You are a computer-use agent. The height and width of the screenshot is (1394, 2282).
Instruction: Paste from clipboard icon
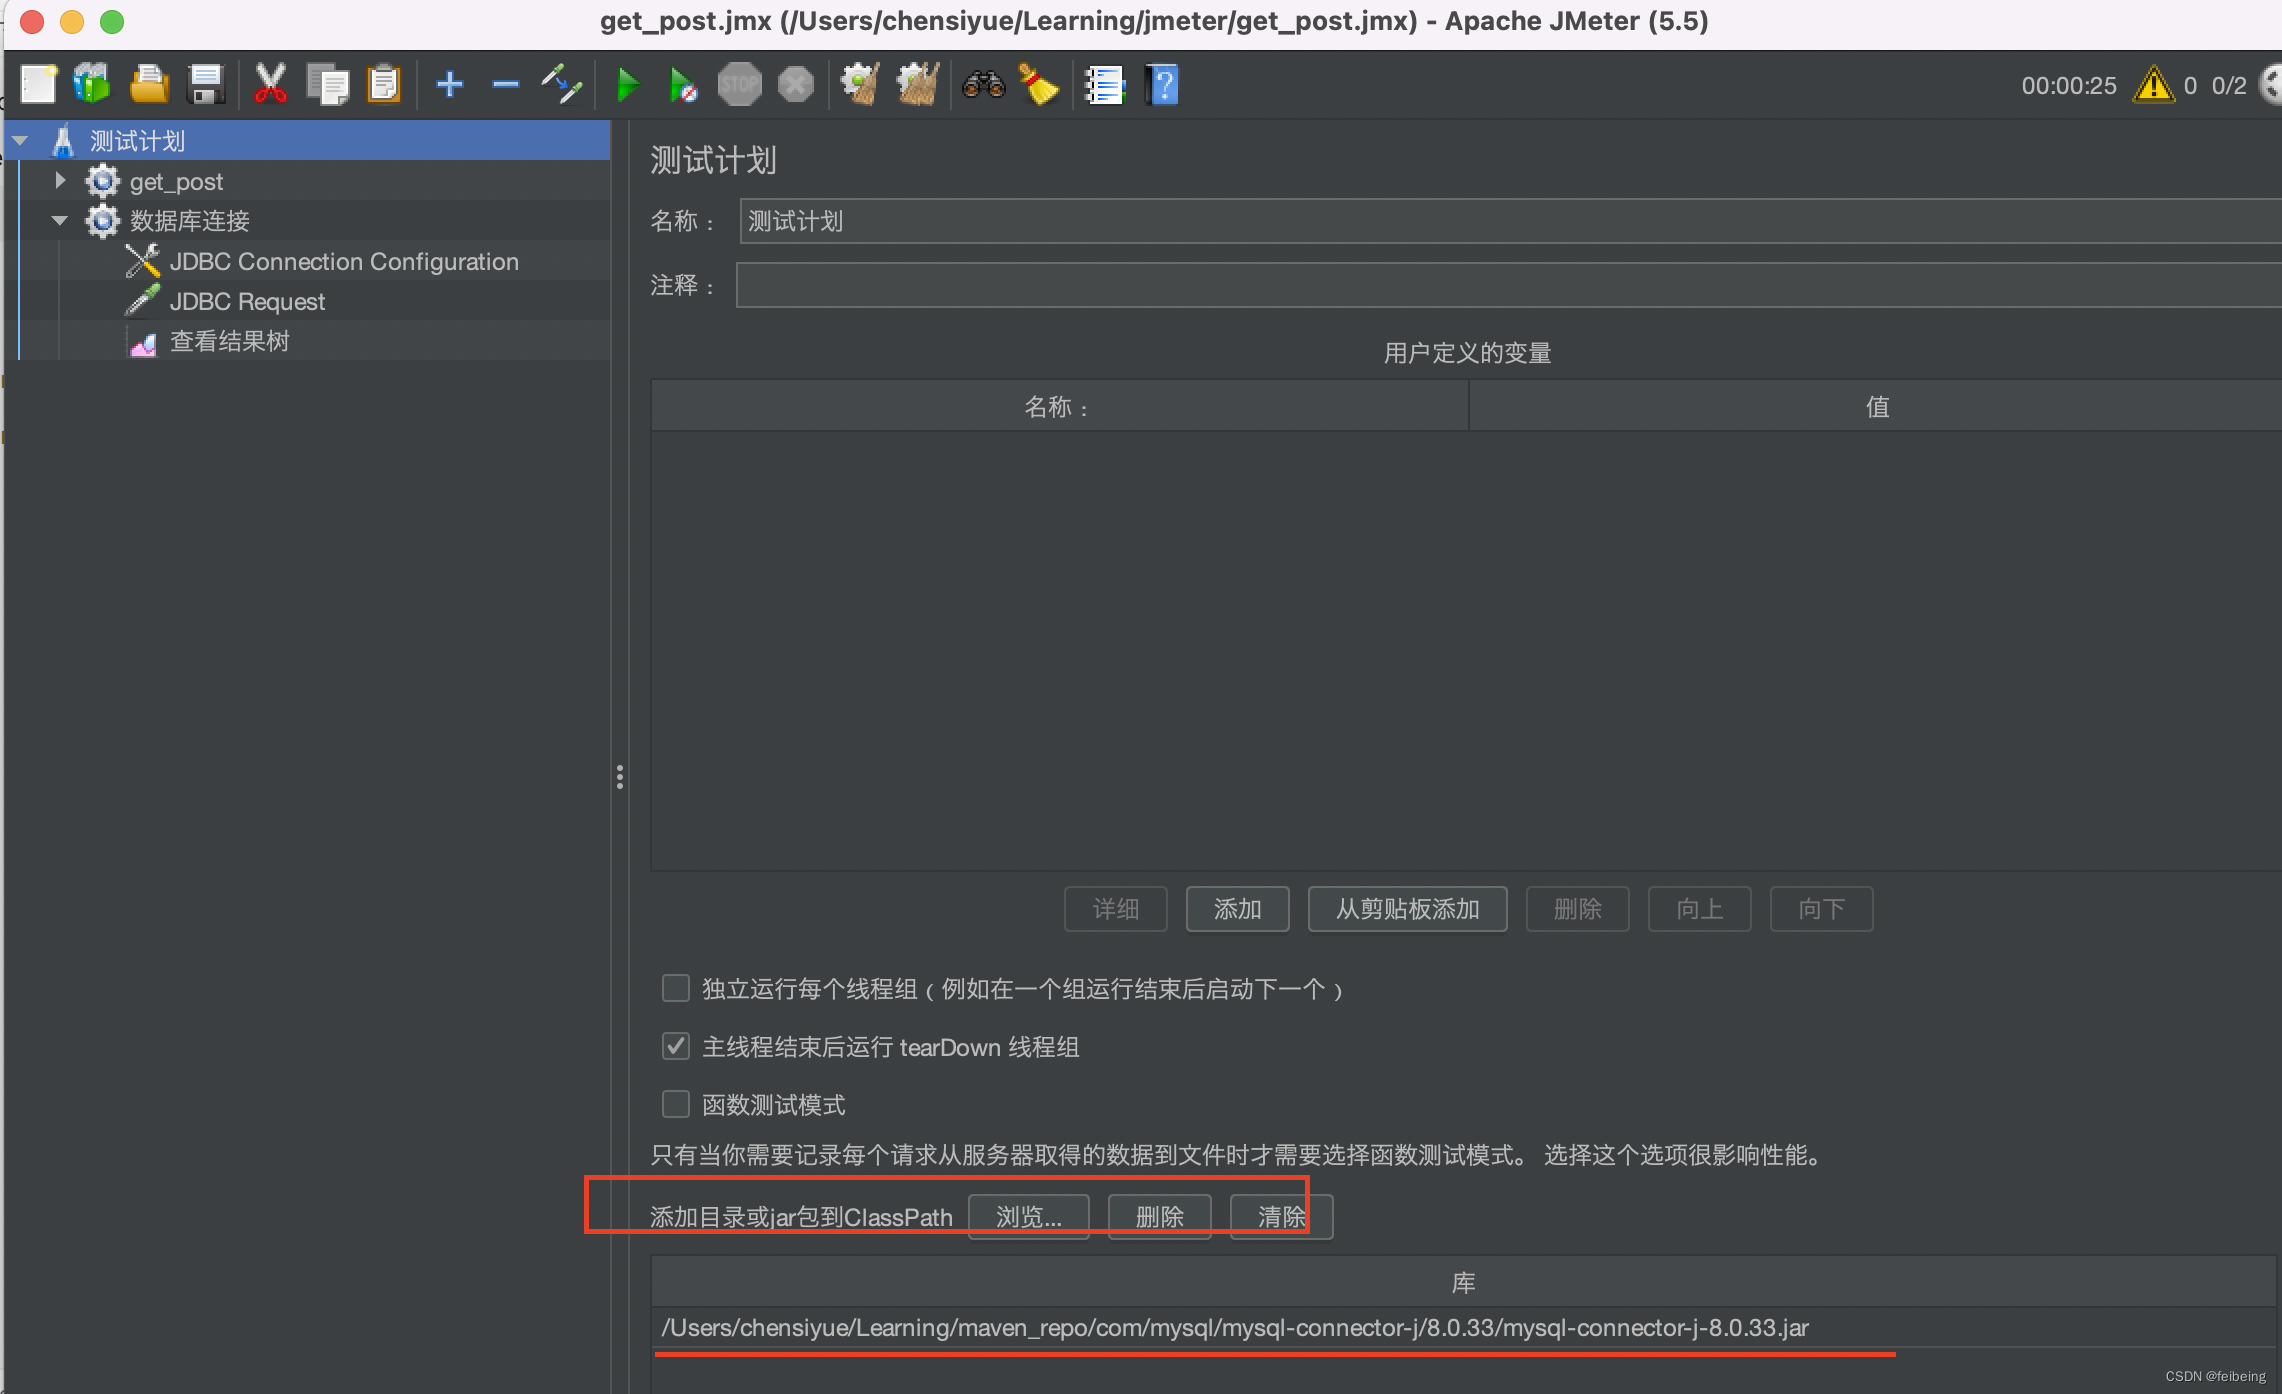[384, 85]
